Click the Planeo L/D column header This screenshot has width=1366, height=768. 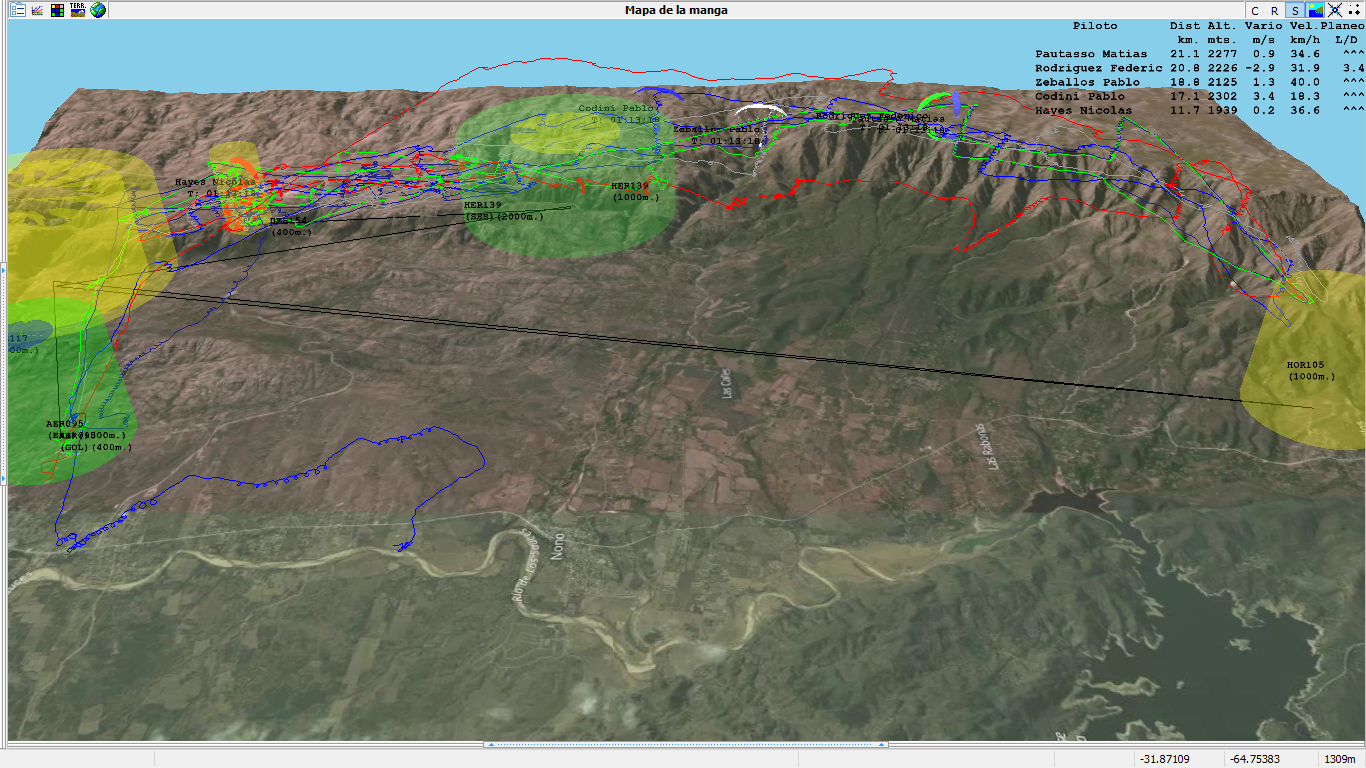[1341, 32]
